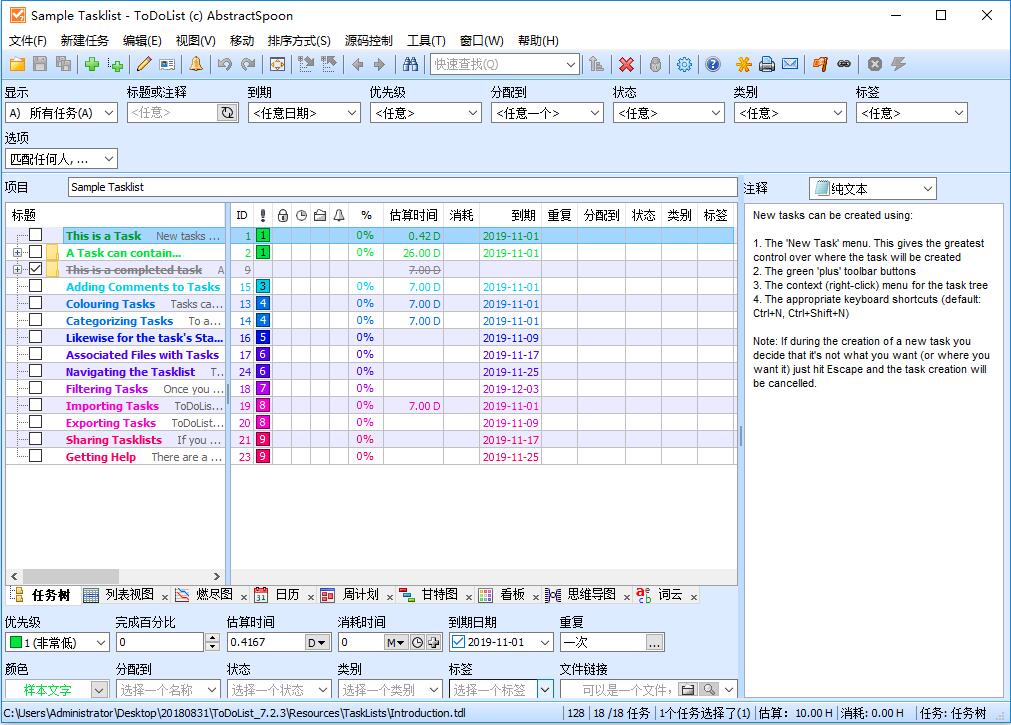This screenshot has width=1011, height=725.
Task: Expand the 'A Task can contain...' tree node
Action: (17, 253)
